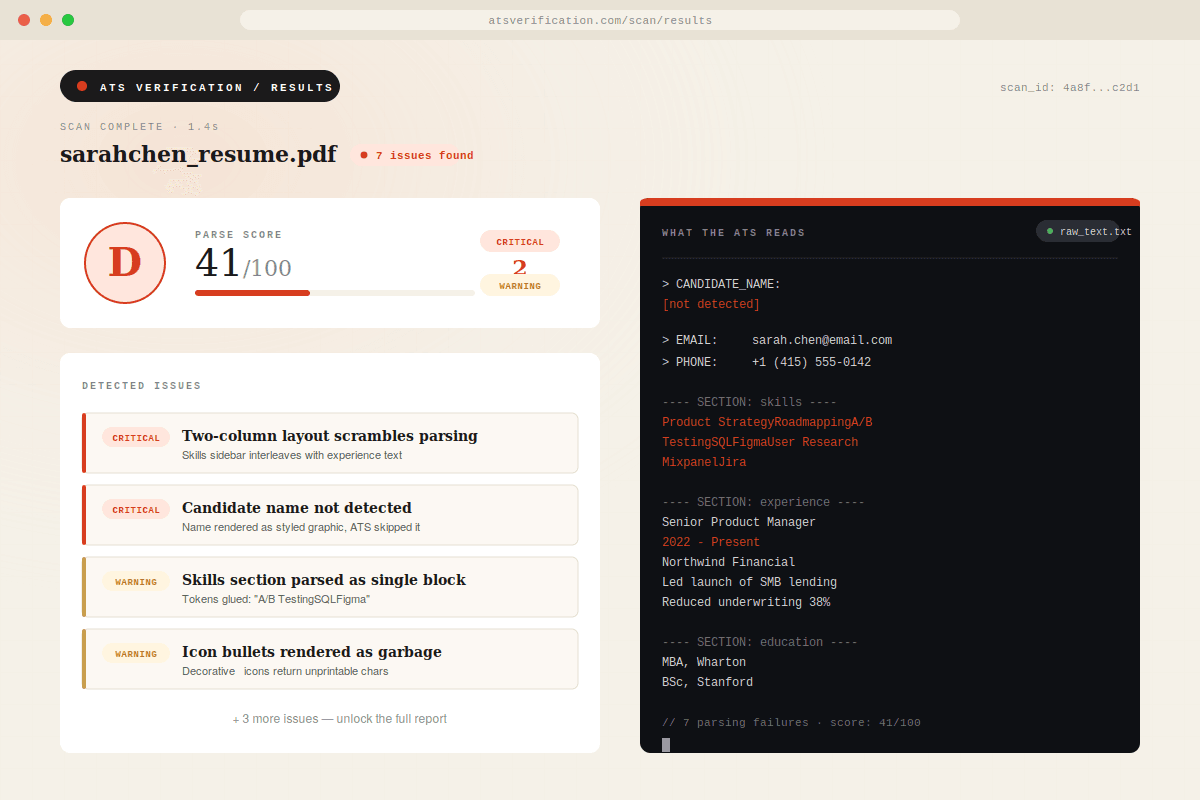Click the SECTION: skills header line
1200x800 pixels.
(749, 402)
